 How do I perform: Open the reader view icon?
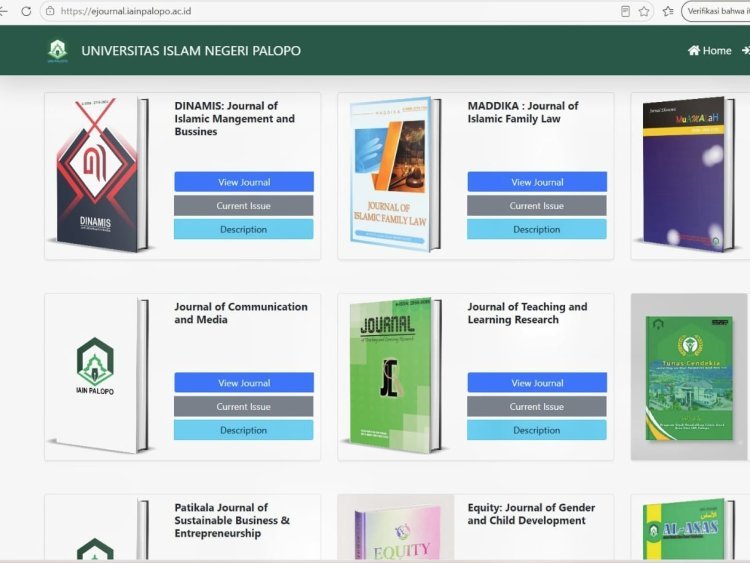pos(625,11)
